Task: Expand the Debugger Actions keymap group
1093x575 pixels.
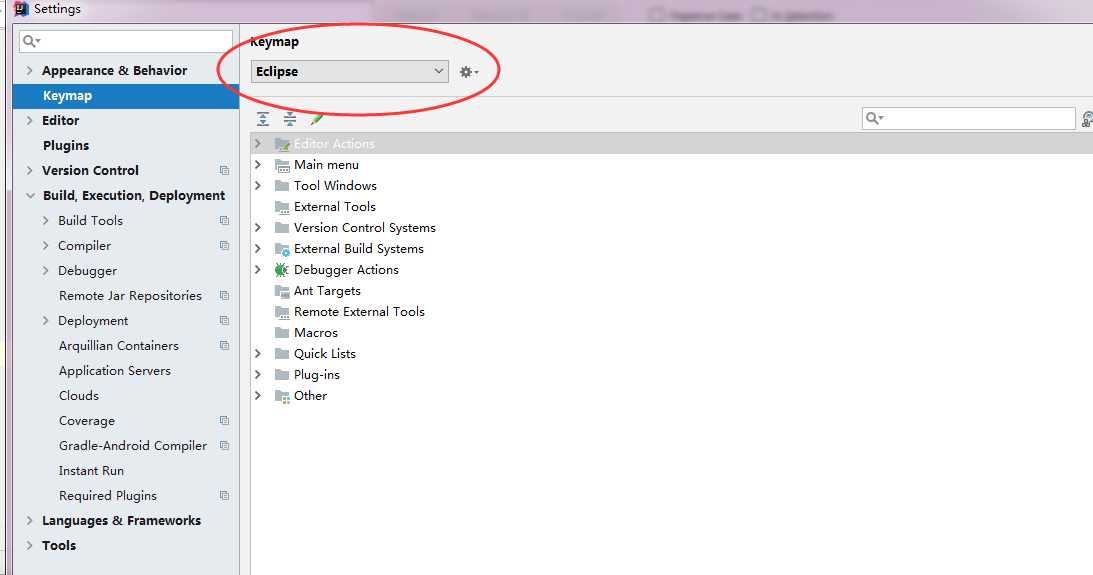Action: point(258,270)
